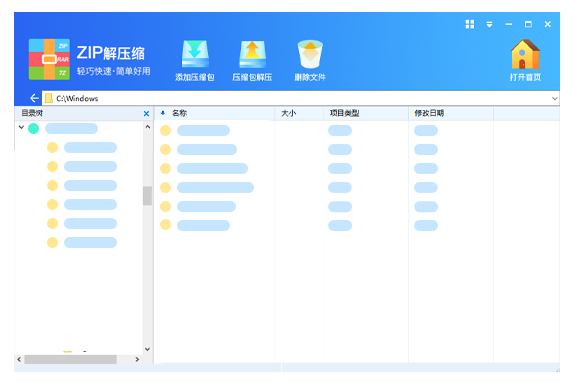574x390 pixels.
Task: Minimize the ZIP解压缩 window
Action: (x=508, y=24)
